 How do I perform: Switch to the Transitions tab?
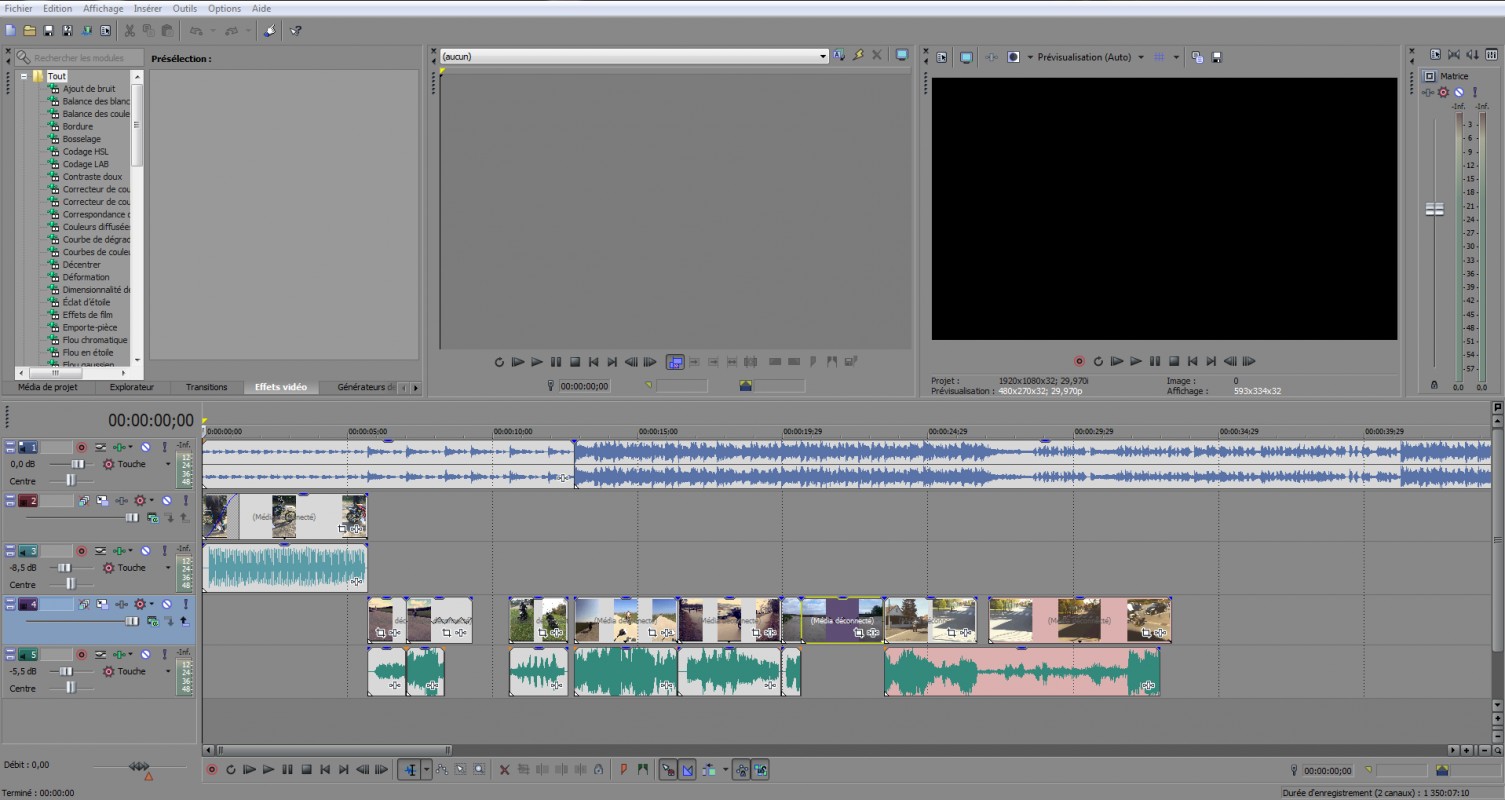(x=207, y=387)
